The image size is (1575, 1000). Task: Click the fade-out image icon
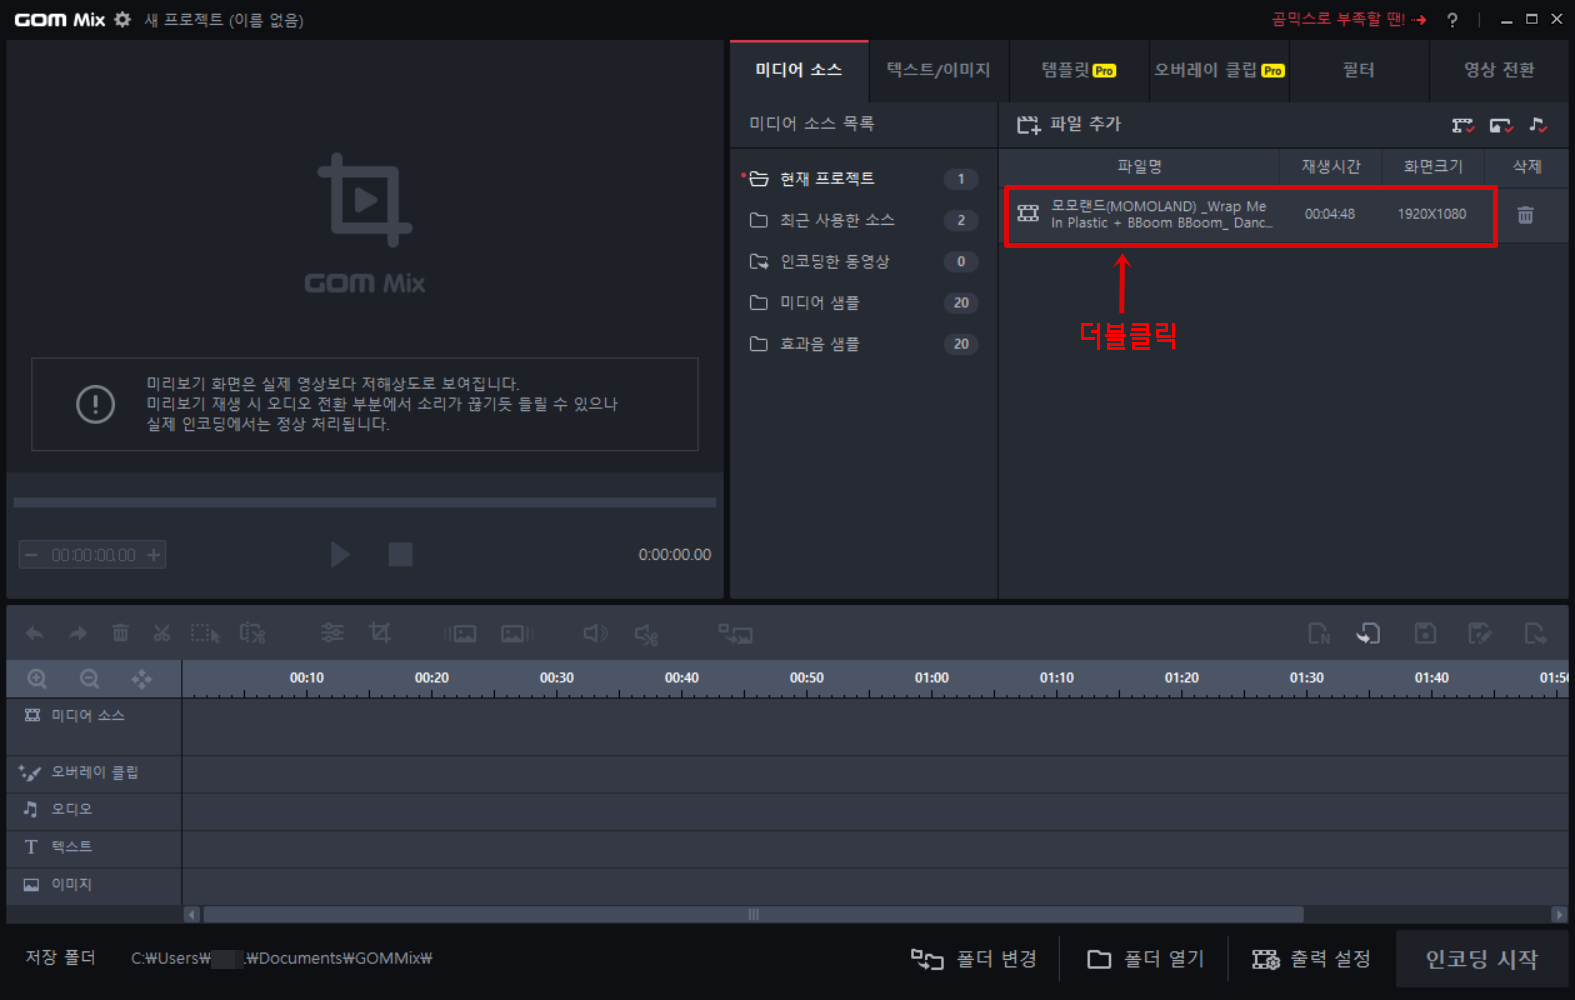click(517, 633)
